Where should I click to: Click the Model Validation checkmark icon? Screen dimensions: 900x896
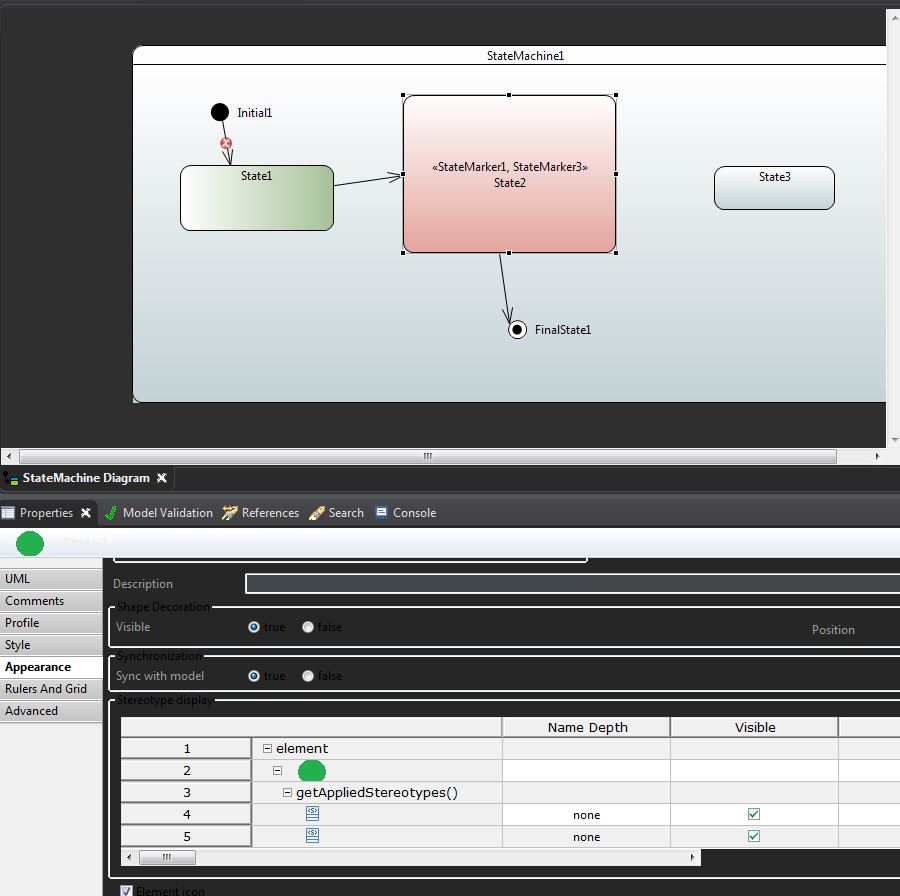(x=111, y=513)
